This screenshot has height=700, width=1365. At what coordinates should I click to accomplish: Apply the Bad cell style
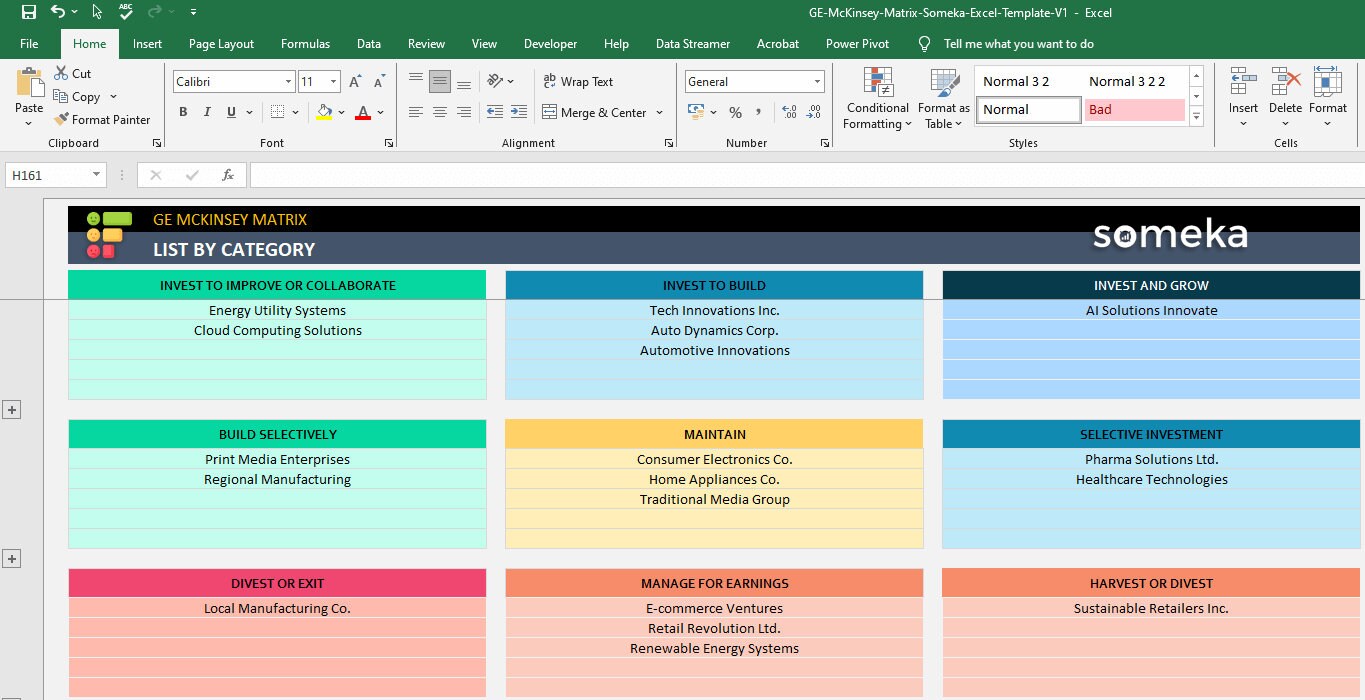click(1135, 108)
